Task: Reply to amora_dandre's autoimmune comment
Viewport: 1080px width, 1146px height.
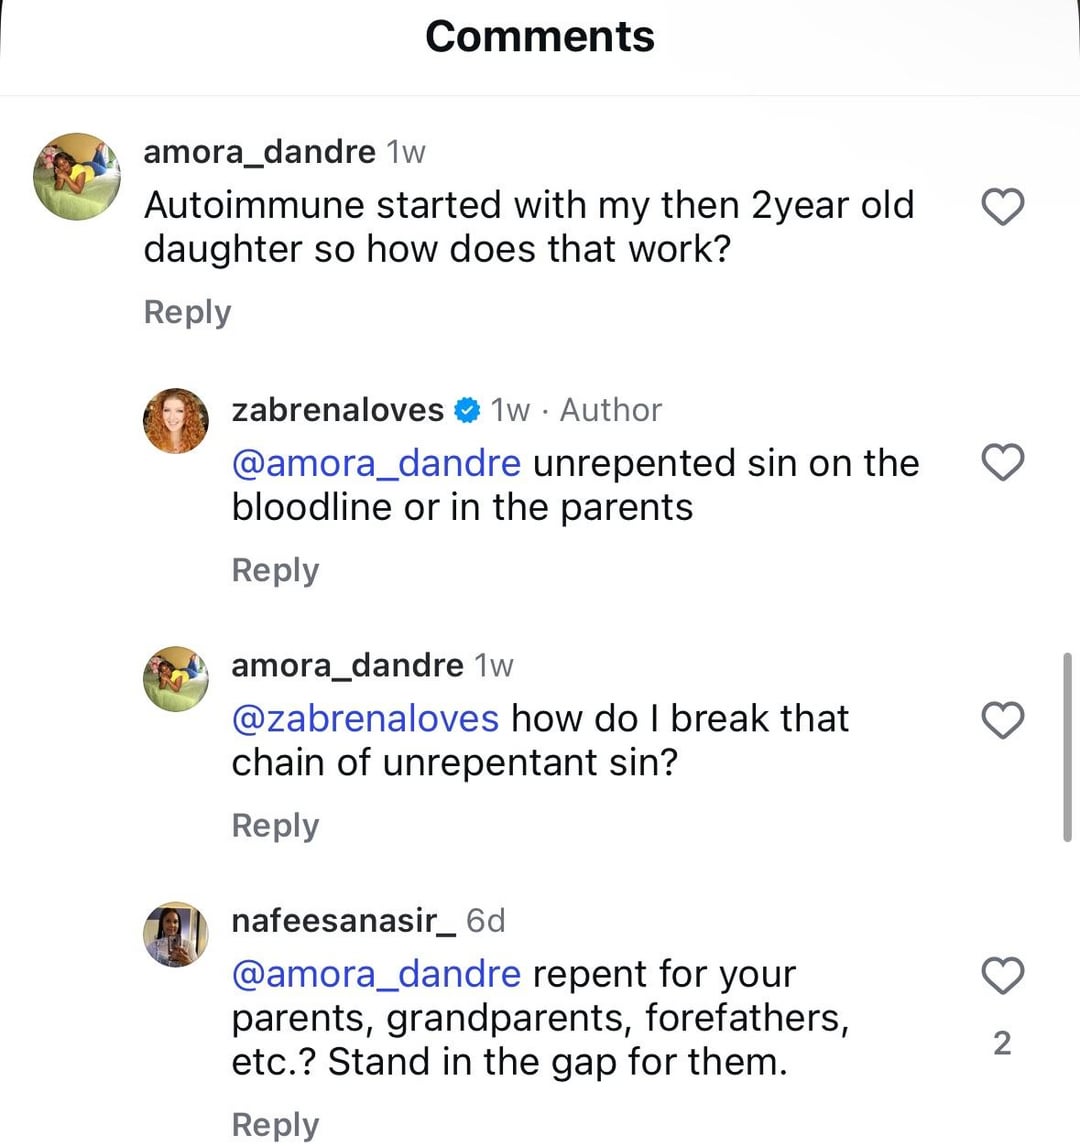Action: point(187,312)
